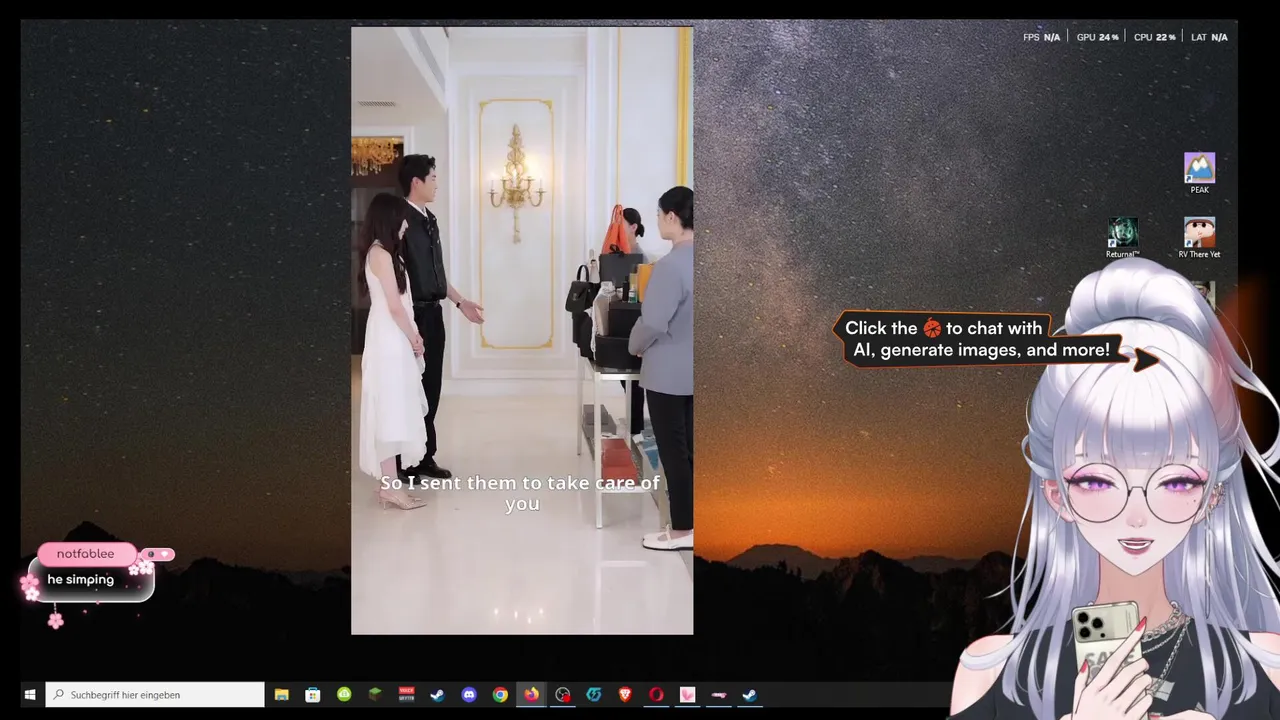The height and width of the screenshot is (720, 1280).
Task: Open the first Steam icon on taskbar
Action: (x=437, y=695)
